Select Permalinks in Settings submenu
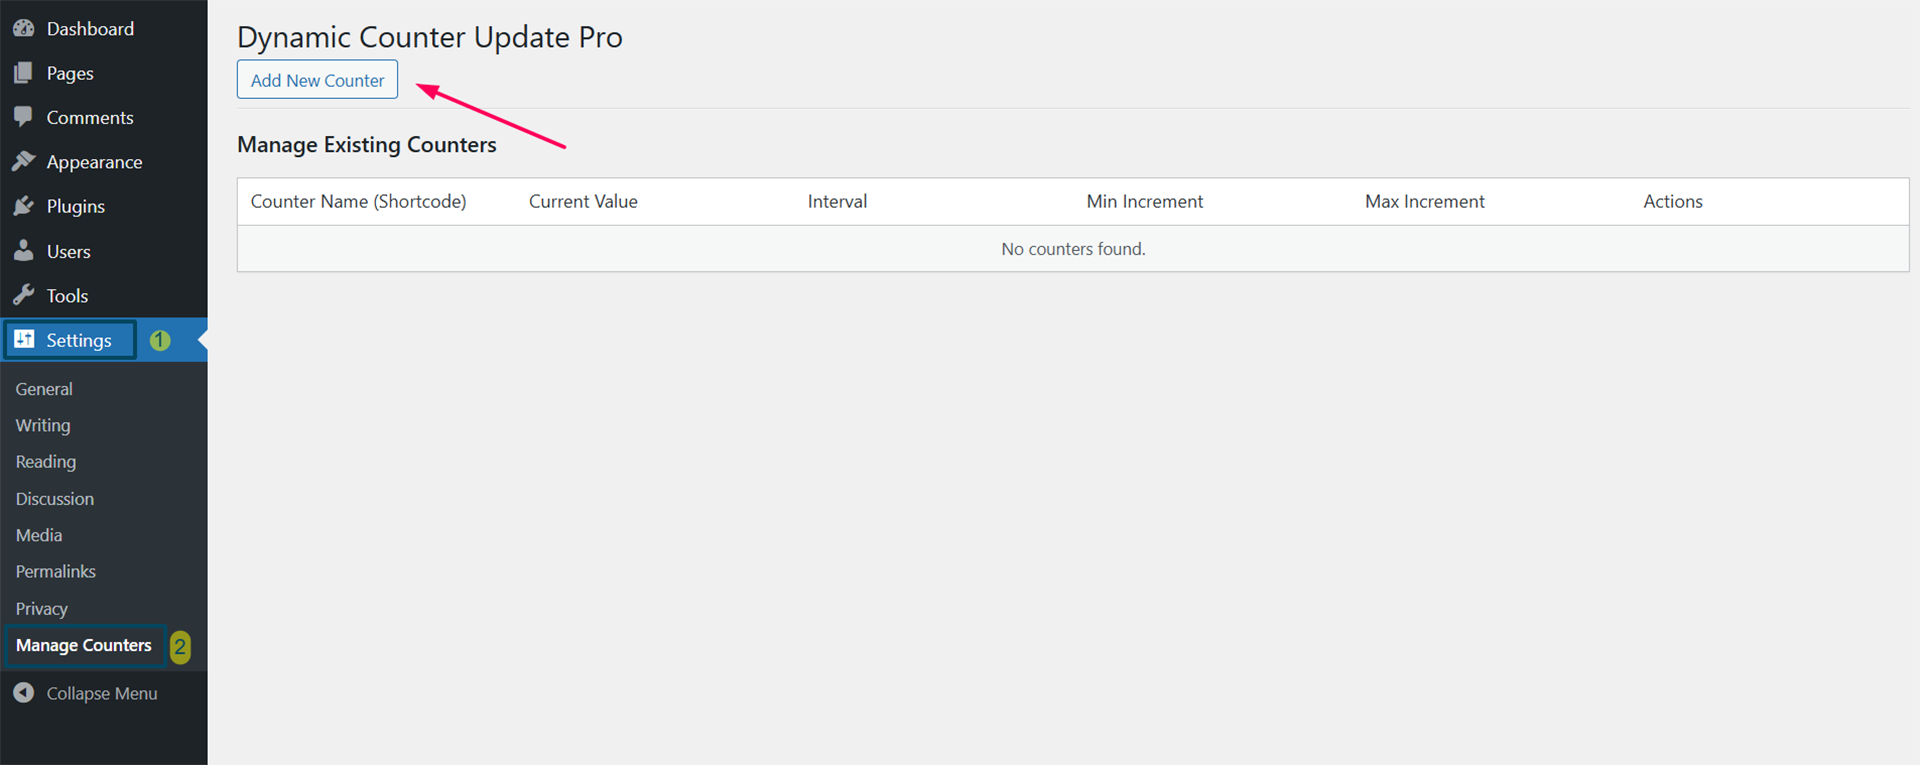Viewport: 1920px width, 765px height. (56, 572)
